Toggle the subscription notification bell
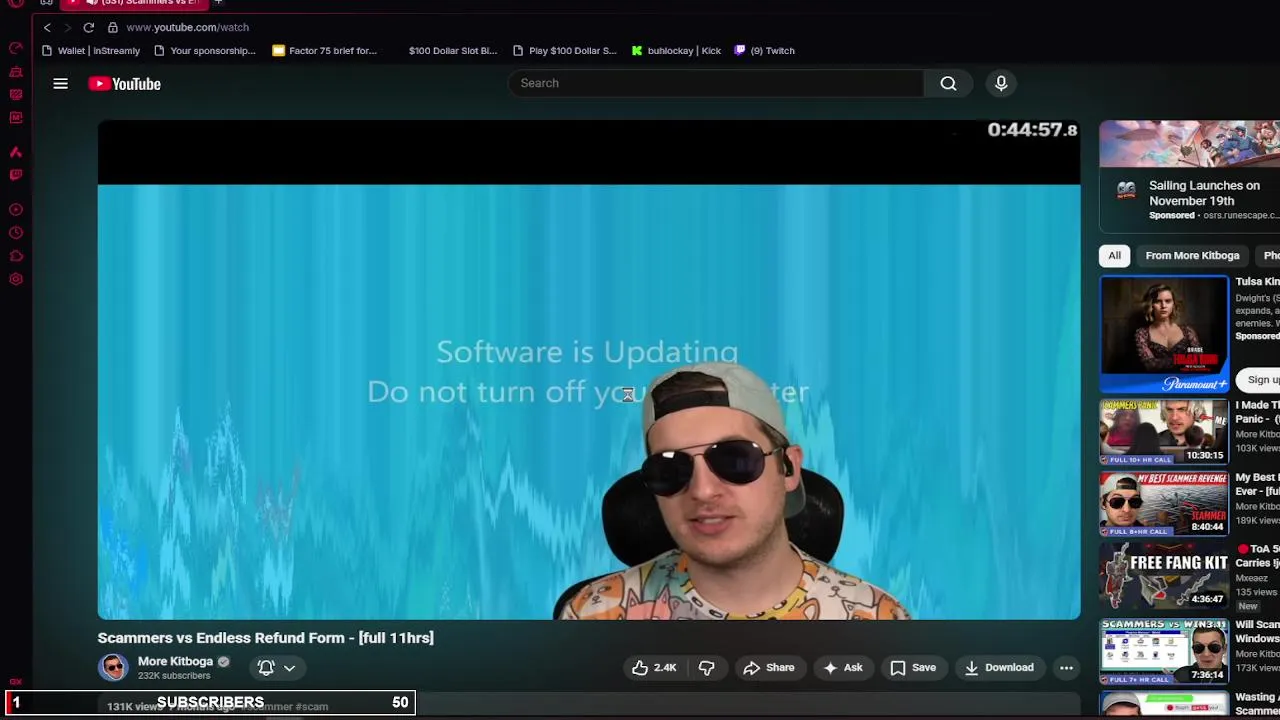This screenshot has height=720, width=1280. (266, 668)
